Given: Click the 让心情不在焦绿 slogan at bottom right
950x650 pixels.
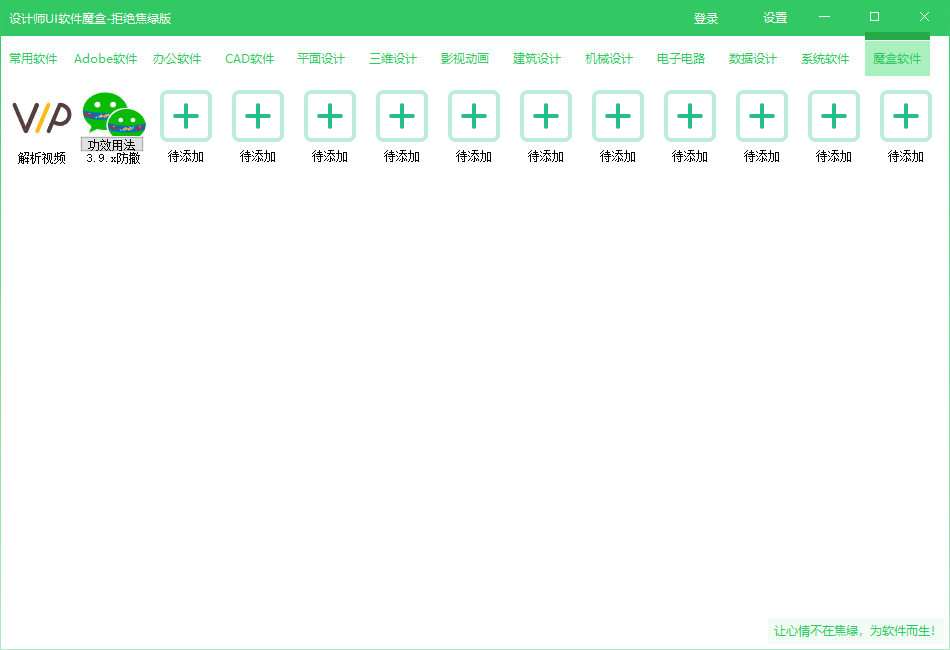Looking at the screenshot, I should pos(855,631).
